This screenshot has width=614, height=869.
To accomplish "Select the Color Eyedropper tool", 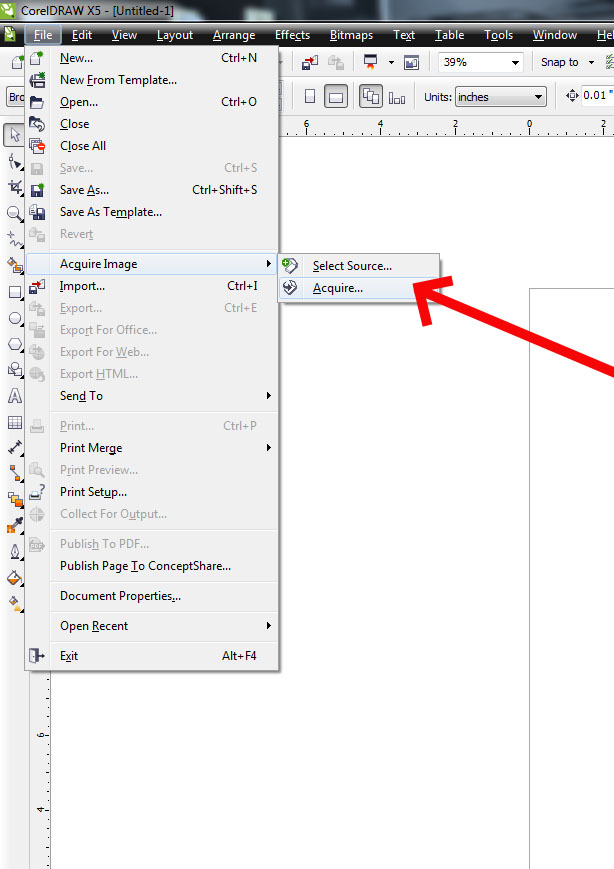I will tap(14, 525).
